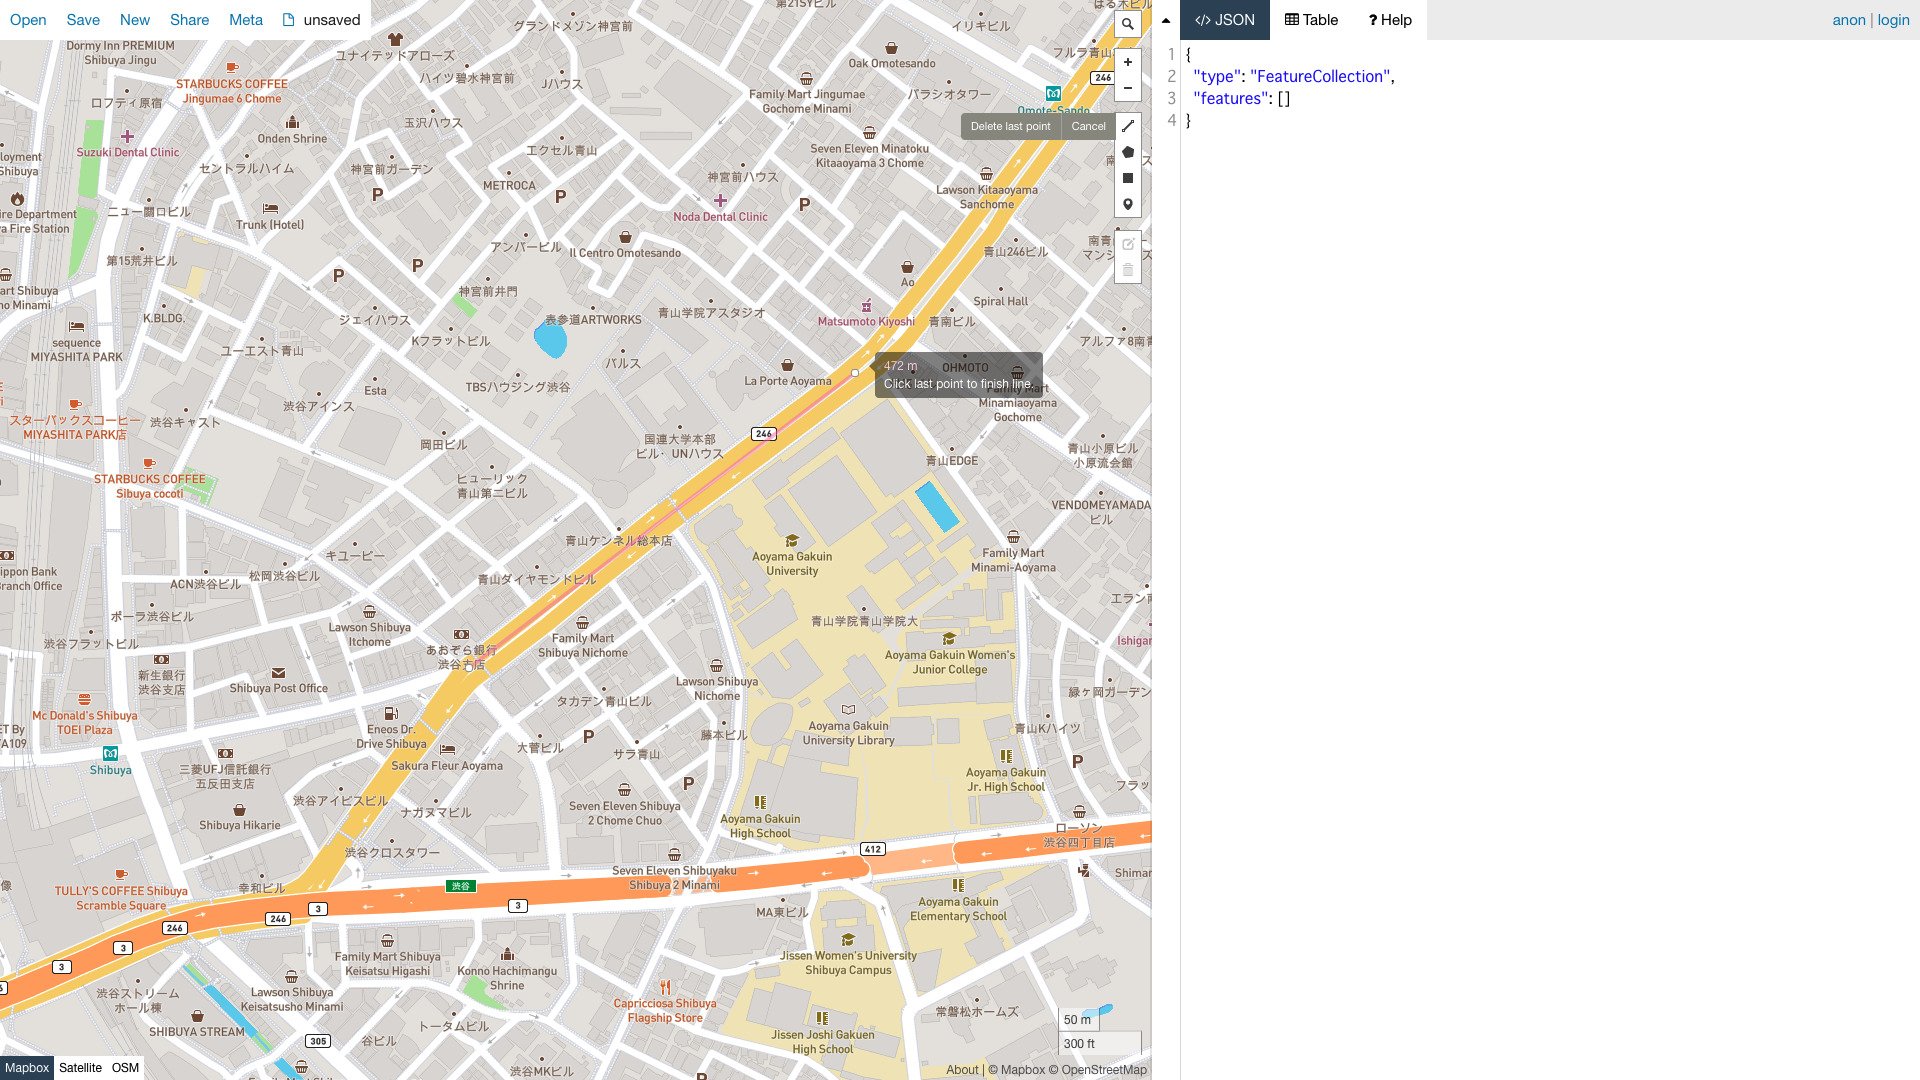Click the Omote-Sando metro station icon
Viewport: 1920px width, 1080px height.
point(1053,94)
